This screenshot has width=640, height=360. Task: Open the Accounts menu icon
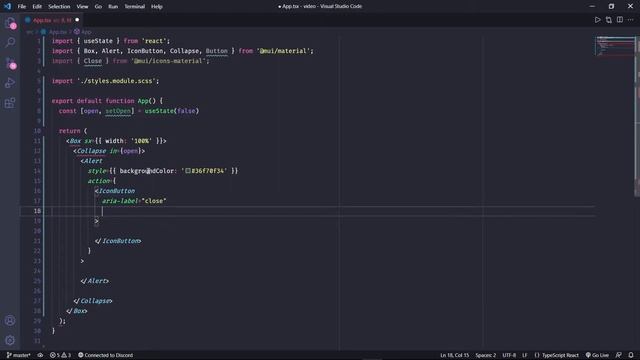(10, 320)
